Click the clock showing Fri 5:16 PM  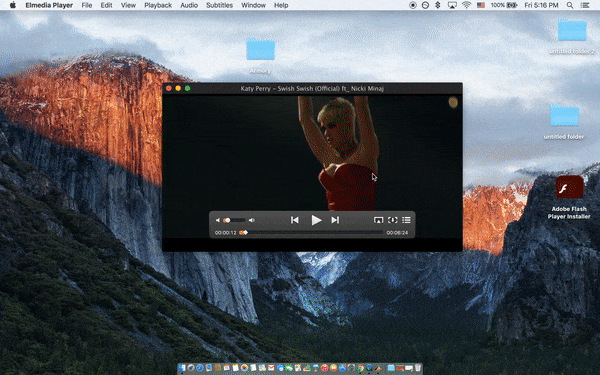[x=541, y=5]
